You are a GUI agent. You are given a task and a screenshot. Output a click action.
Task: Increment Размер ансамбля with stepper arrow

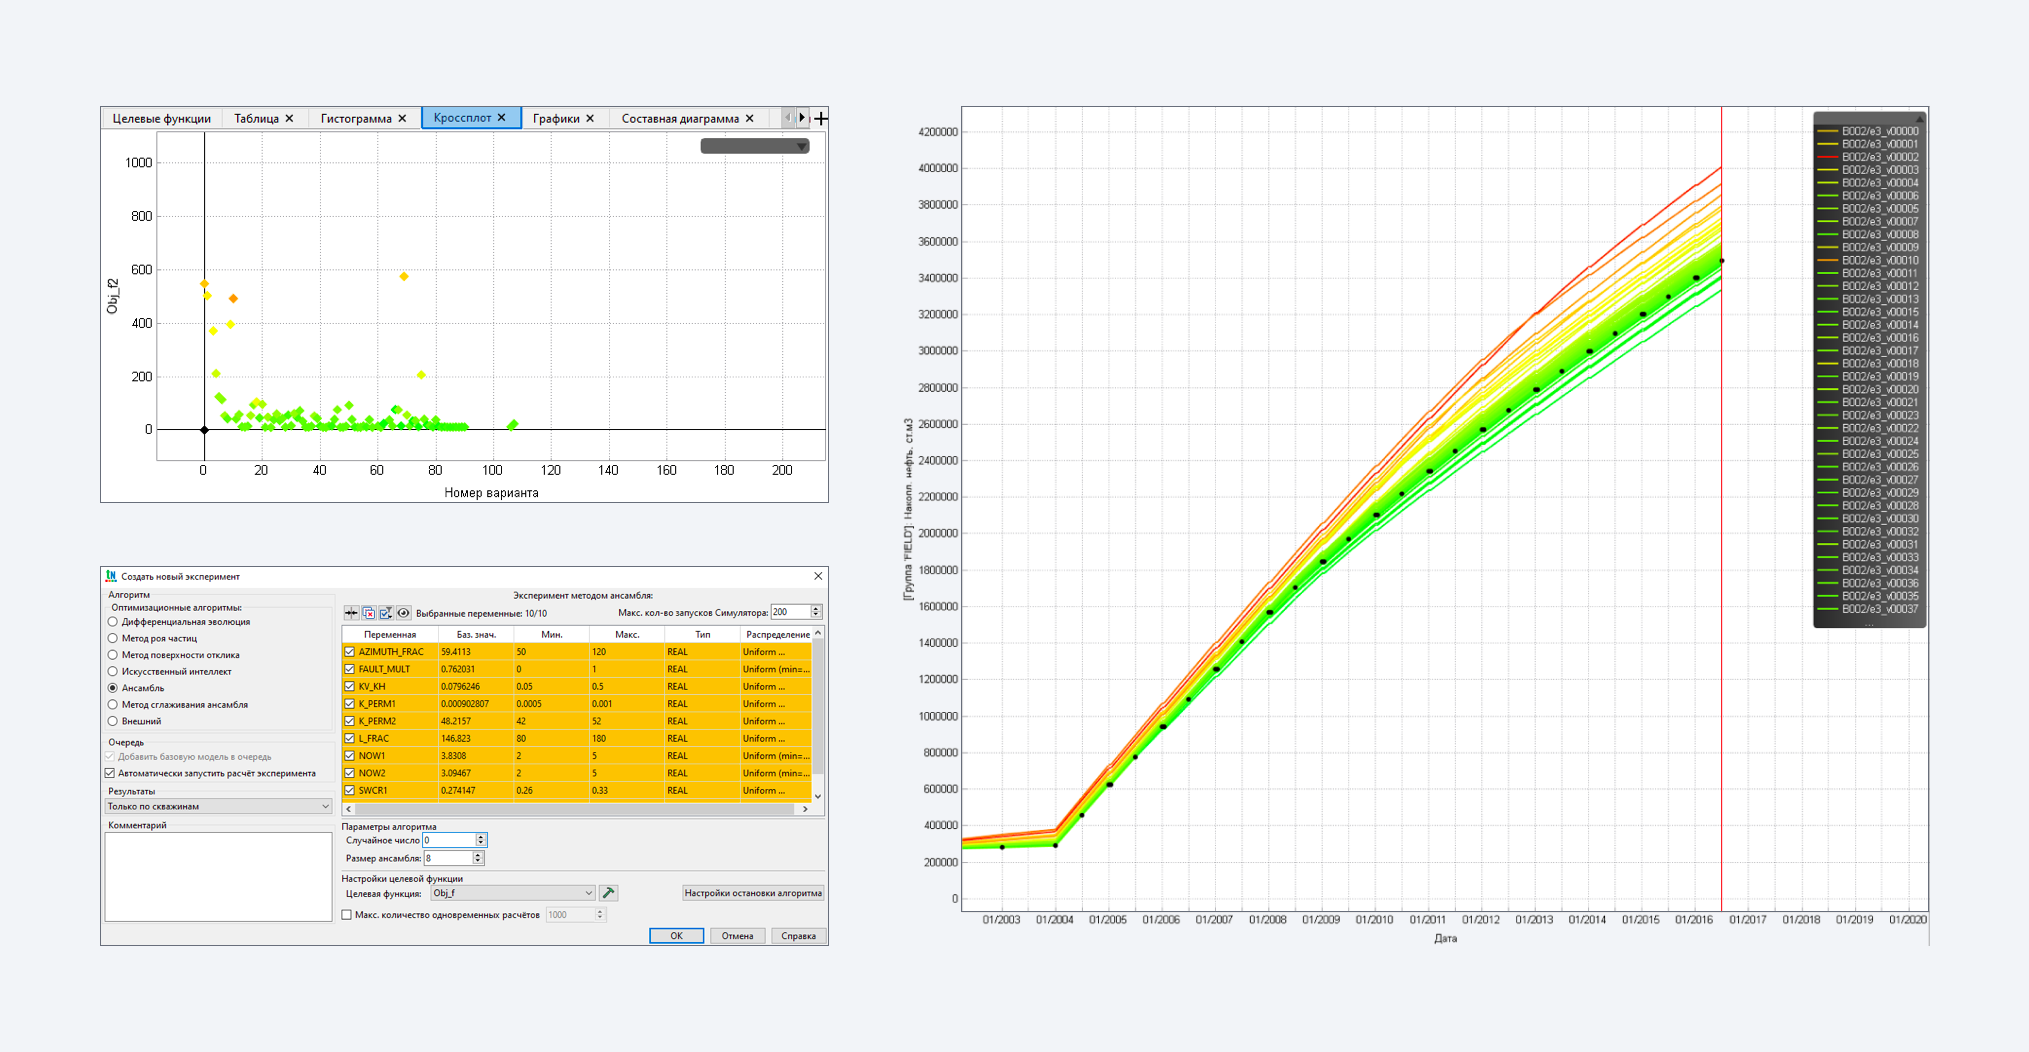pos(479,855)
